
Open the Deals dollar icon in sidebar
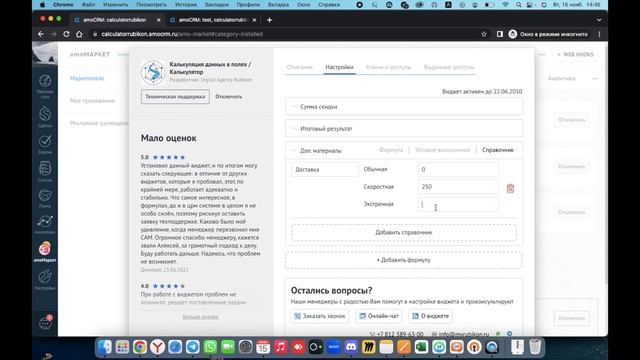(45, 114)
